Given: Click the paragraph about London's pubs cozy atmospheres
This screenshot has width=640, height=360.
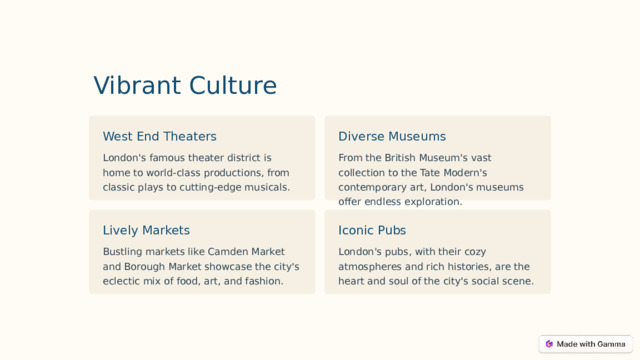Looking at the screenshot, I should tap(436, 266).
